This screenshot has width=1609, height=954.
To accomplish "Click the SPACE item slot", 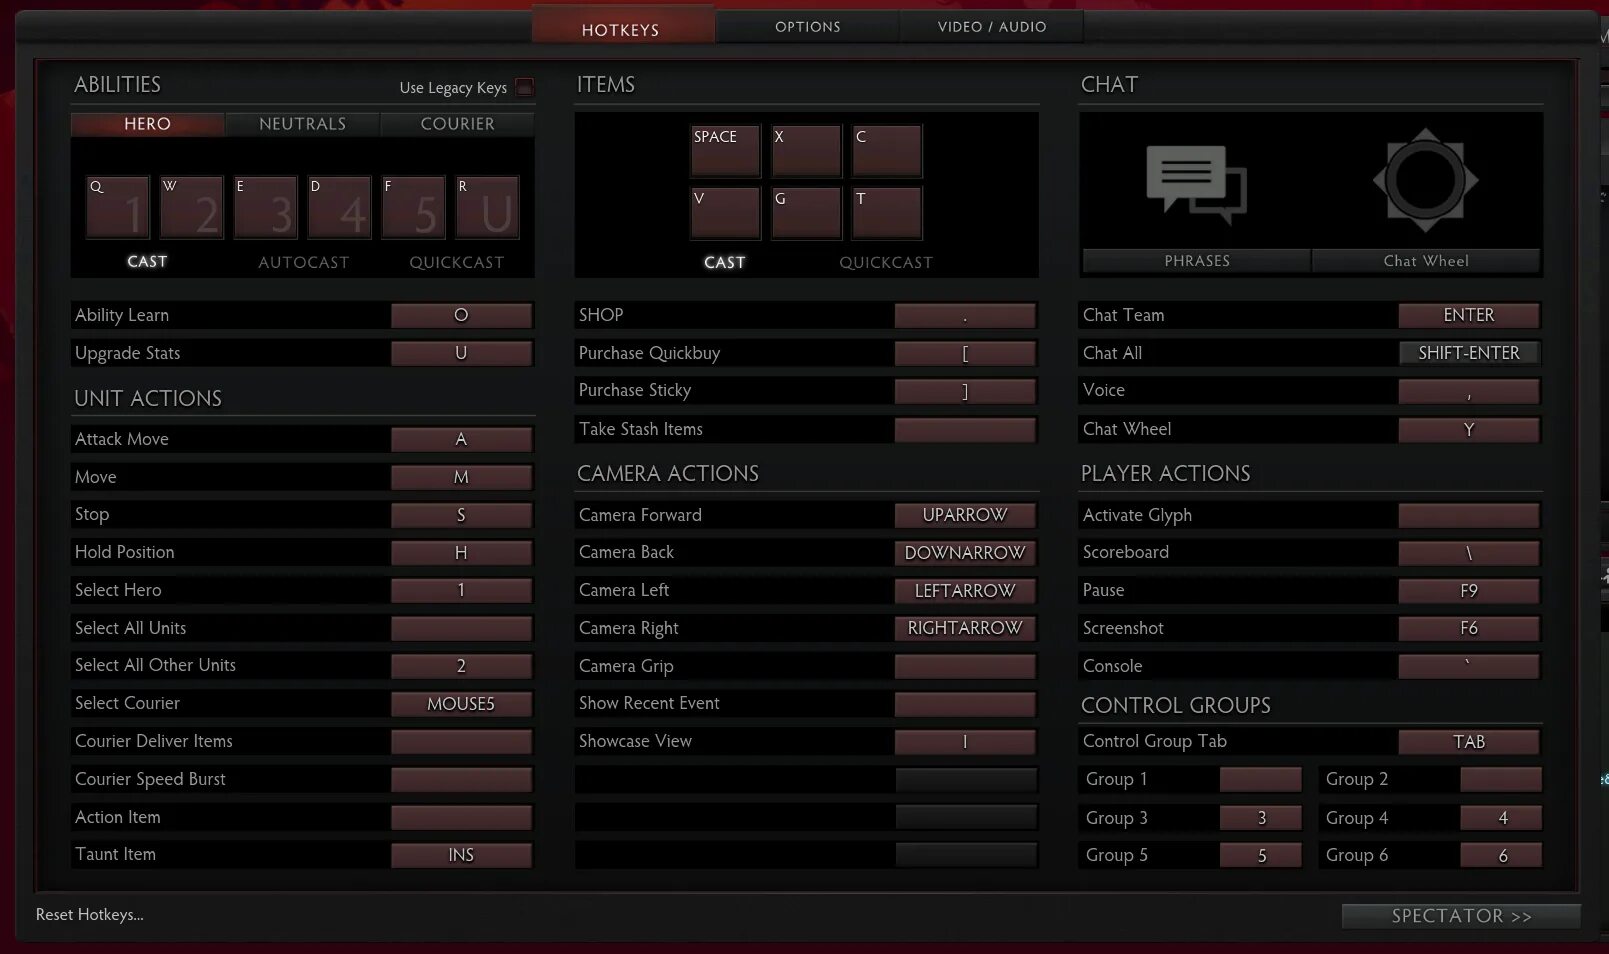I will pyautogui.click(x=726, y=151).
